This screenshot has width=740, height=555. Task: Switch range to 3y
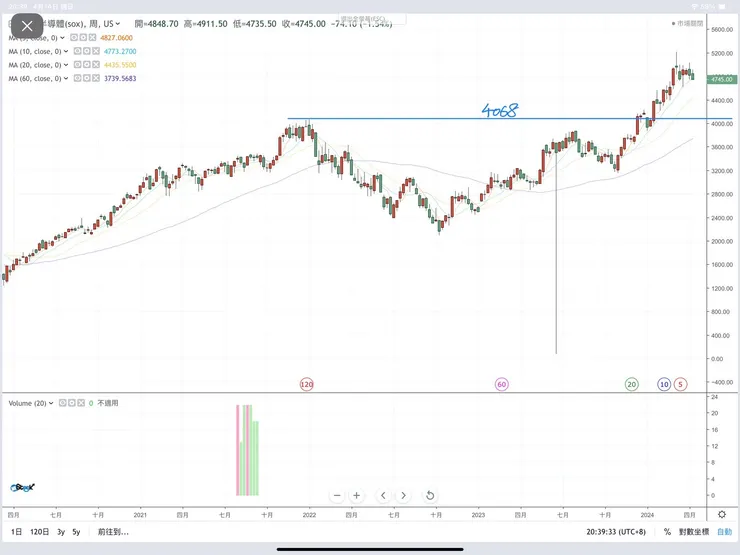[61, 532]
